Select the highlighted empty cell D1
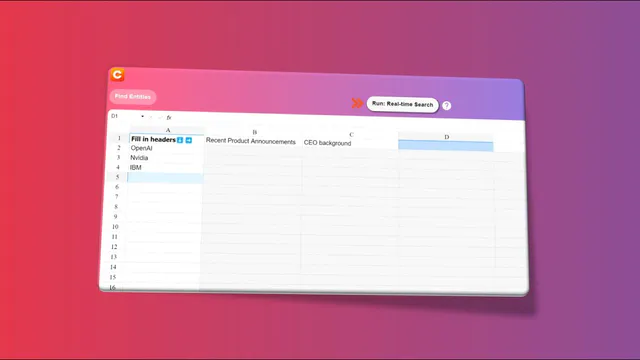The image size is (640, 360). pos(446,146)
